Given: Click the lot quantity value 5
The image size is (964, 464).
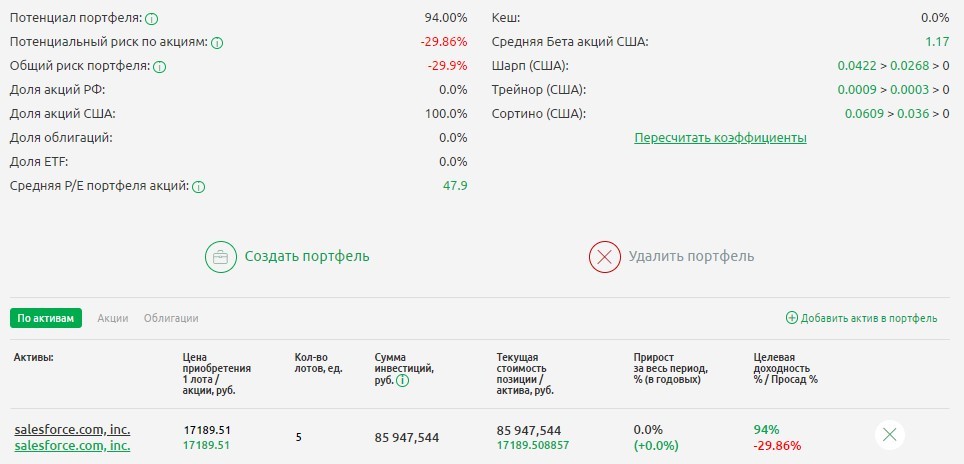Looking at the screenshot, I should (300, 437).
